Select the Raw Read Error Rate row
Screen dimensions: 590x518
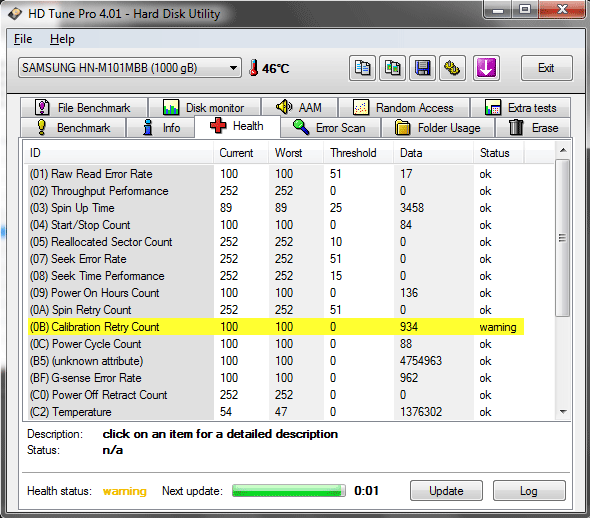(x=276, y=174)
